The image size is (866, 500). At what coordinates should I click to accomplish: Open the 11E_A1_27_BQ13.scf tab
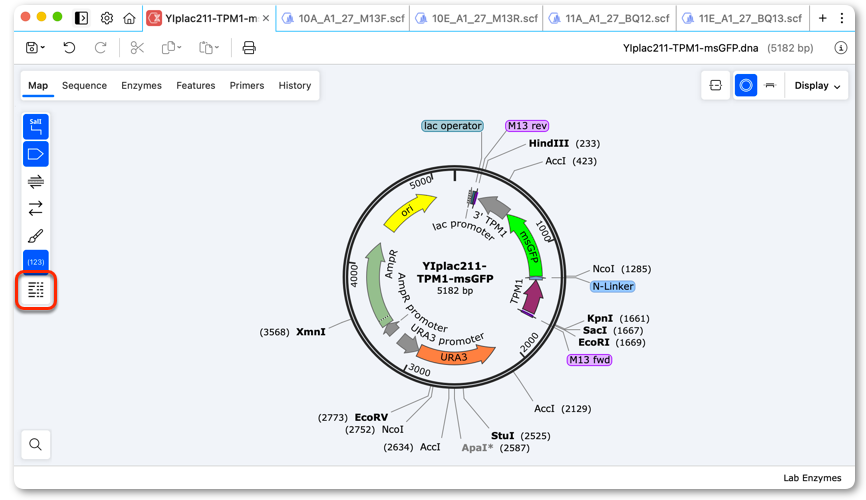(x=743, y=18)
